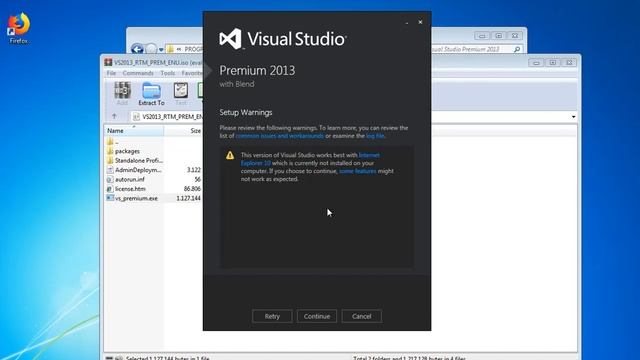Open Explorer recent locations dropdown arrow
This screenshot has width=640, height=360.
(161, 50)
